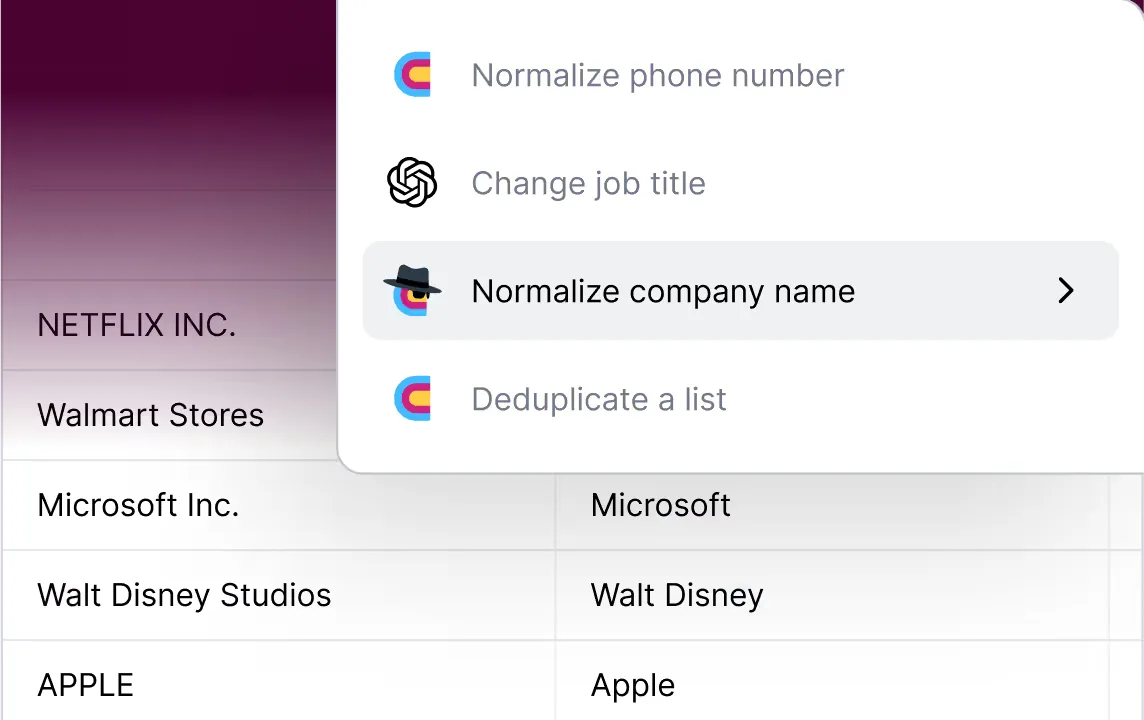Choose the Deduplicate a list option

599,400
